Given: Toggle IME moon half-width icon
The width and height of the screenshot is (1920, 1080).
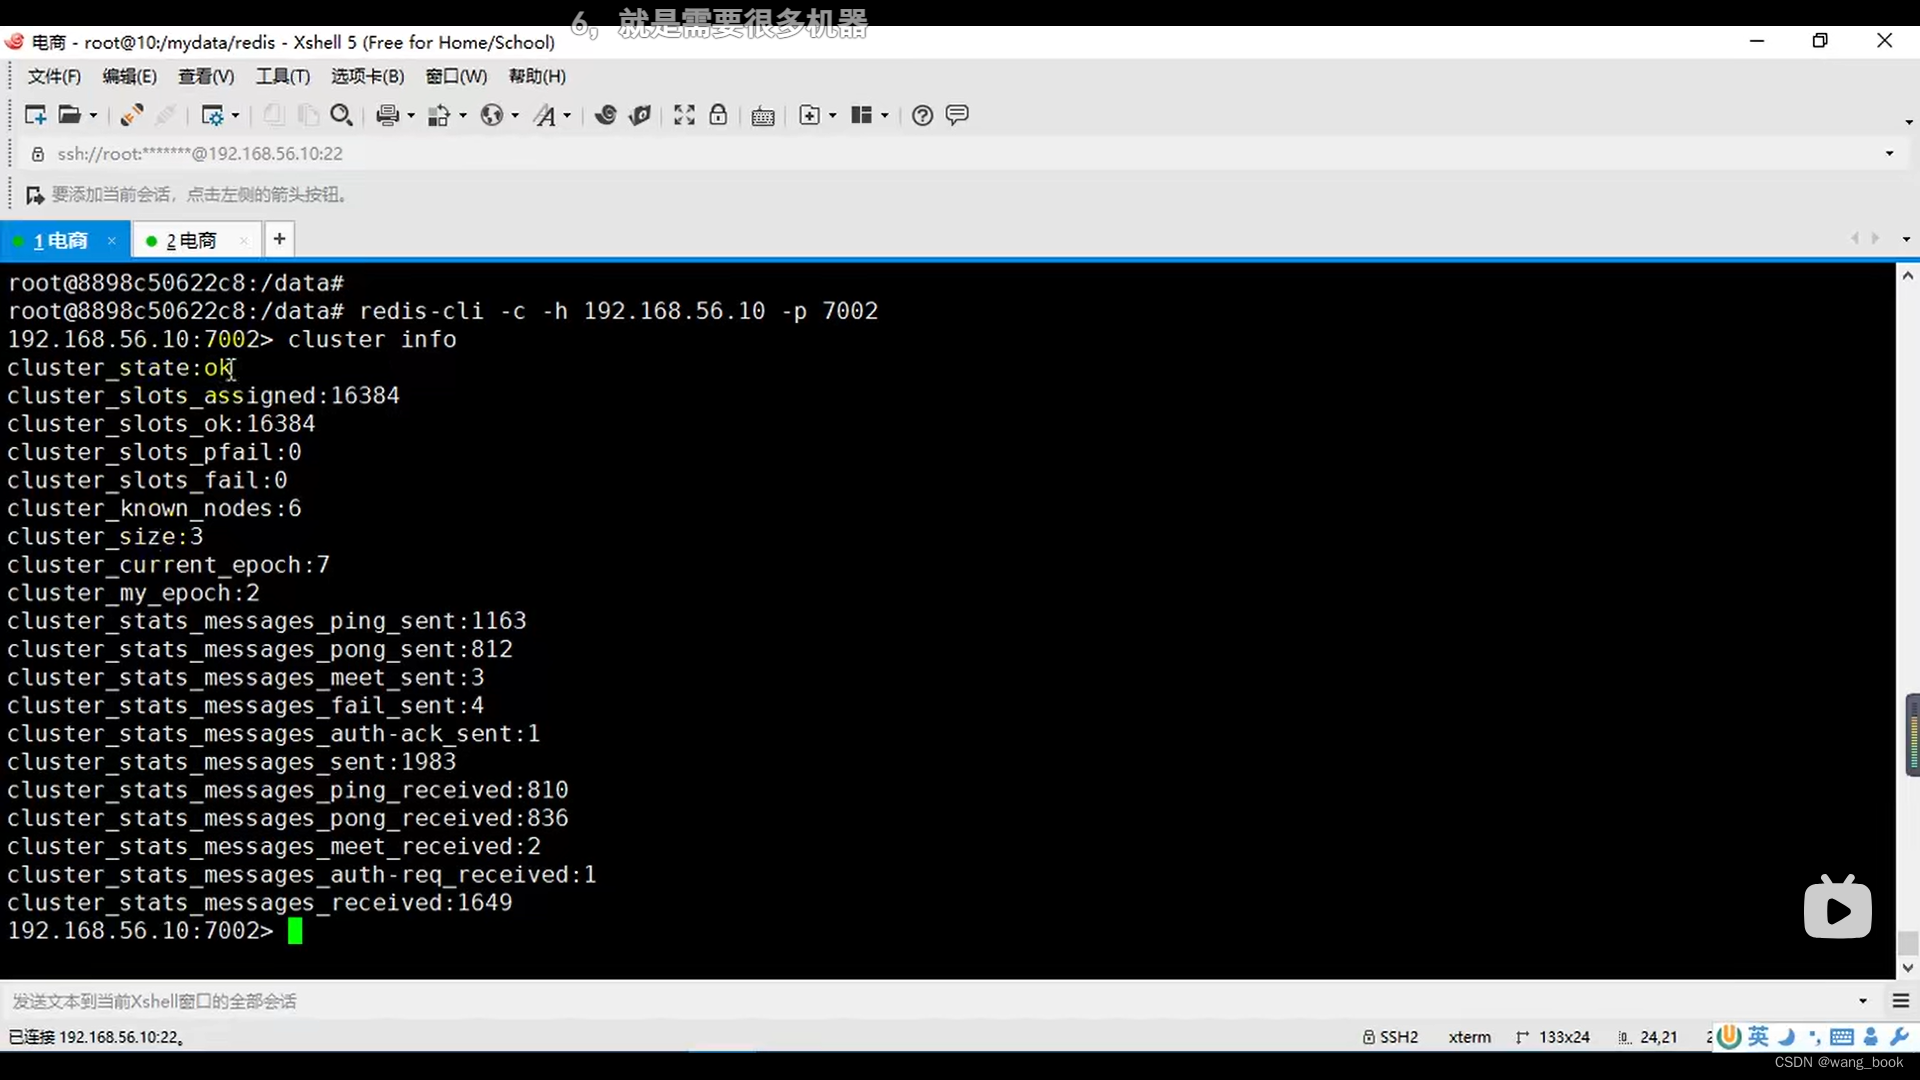Looking at the screenshot, I should [x=1787, y=1036].
